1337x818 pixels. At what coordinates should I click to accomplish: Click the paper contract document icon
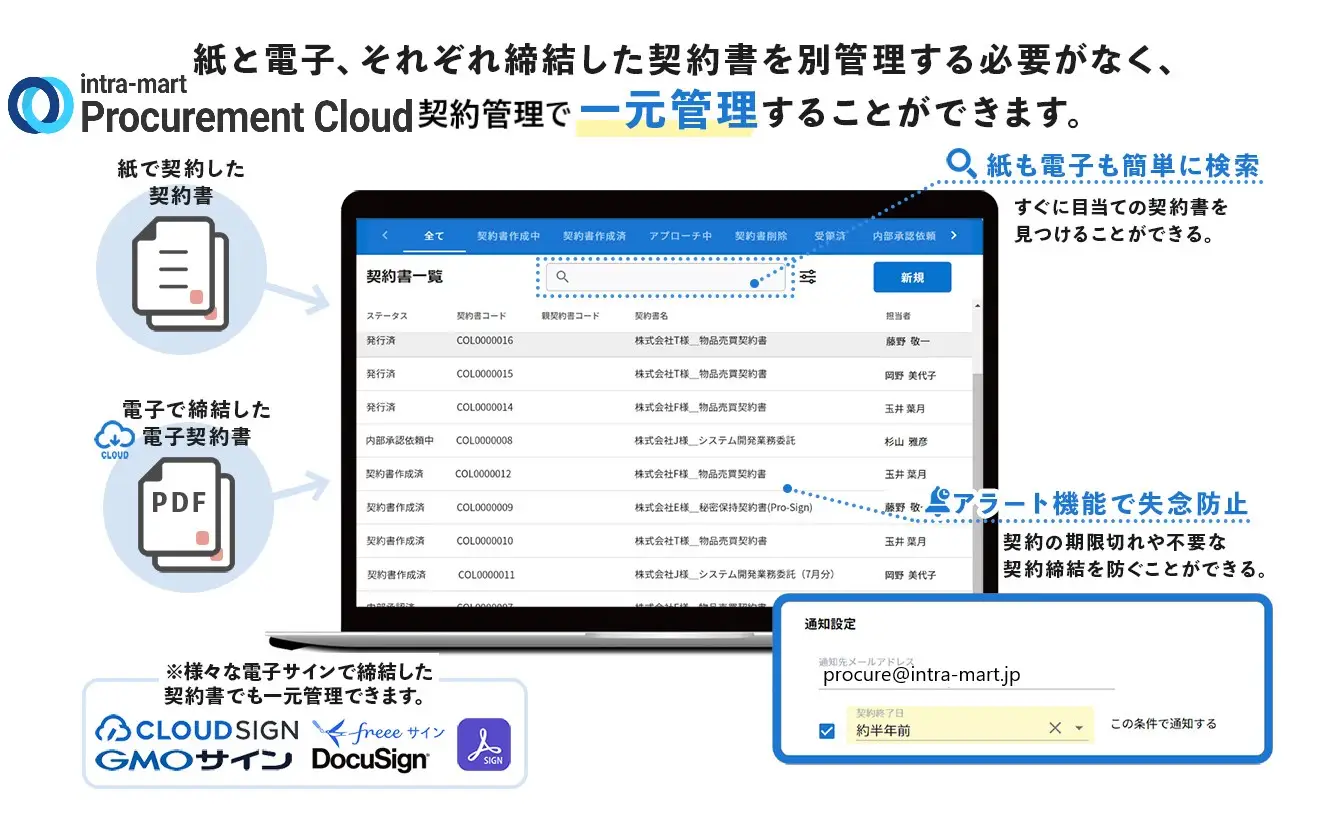tap(181, 274)
